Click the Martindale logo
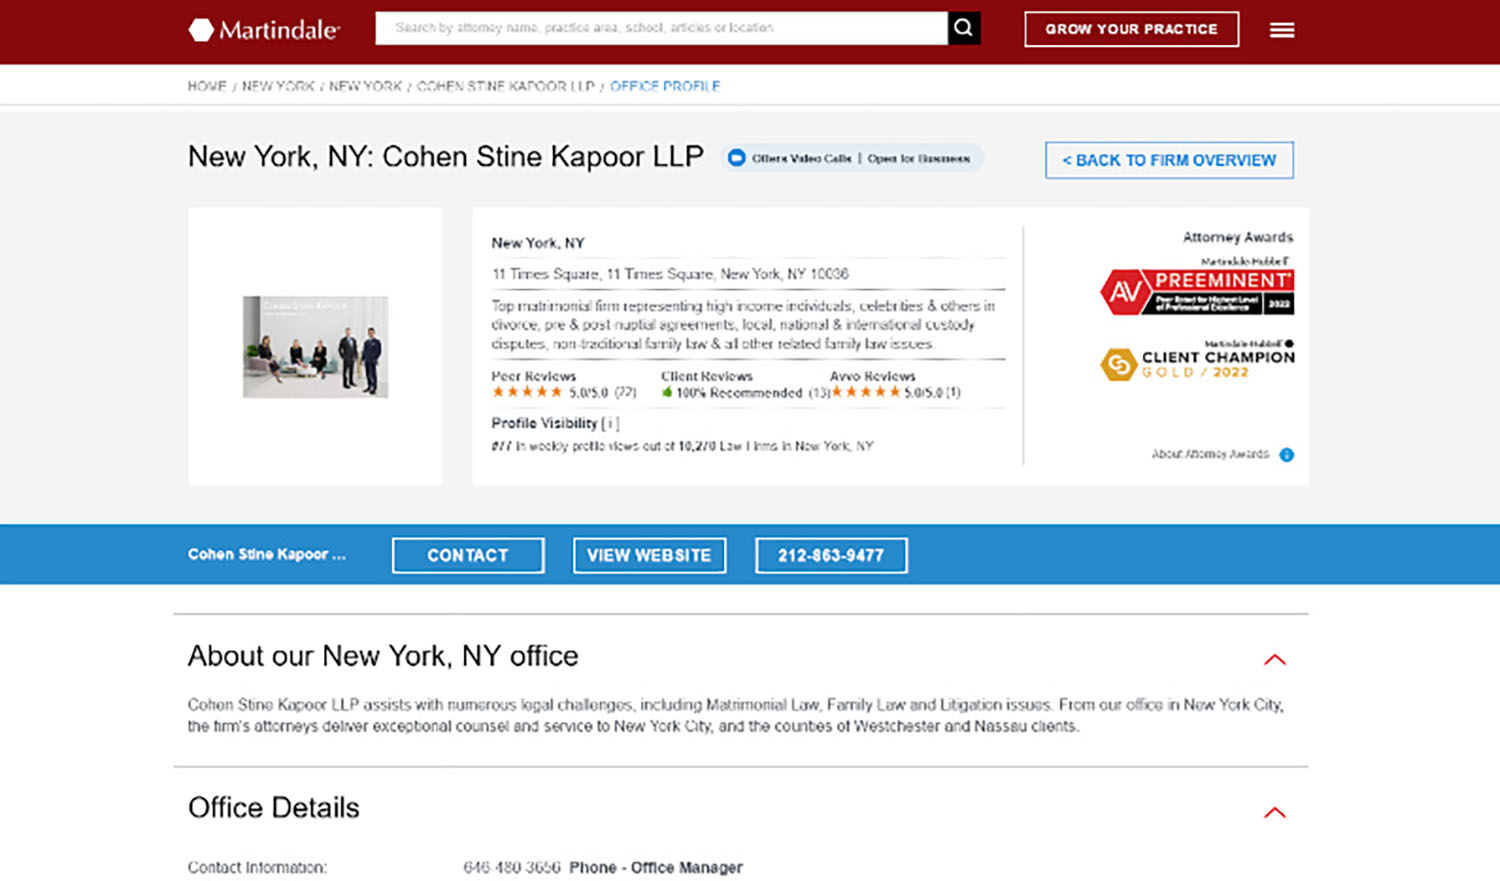1500x881 pixels. pyautogui.click(x=264, y=30)
